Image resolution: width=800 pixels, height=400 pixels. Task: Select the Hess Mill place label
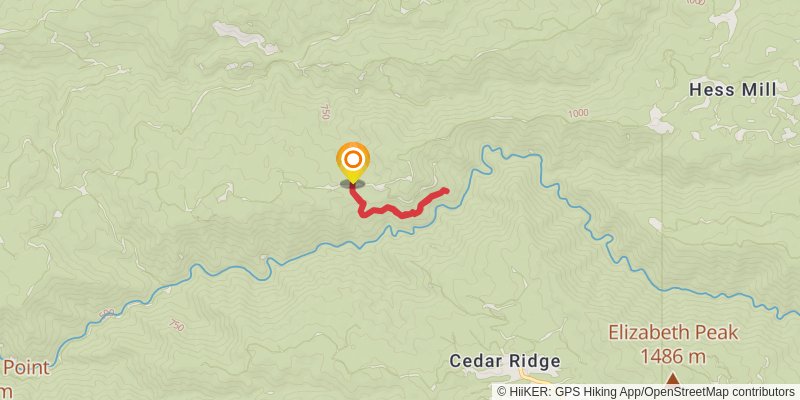[733, 90]
